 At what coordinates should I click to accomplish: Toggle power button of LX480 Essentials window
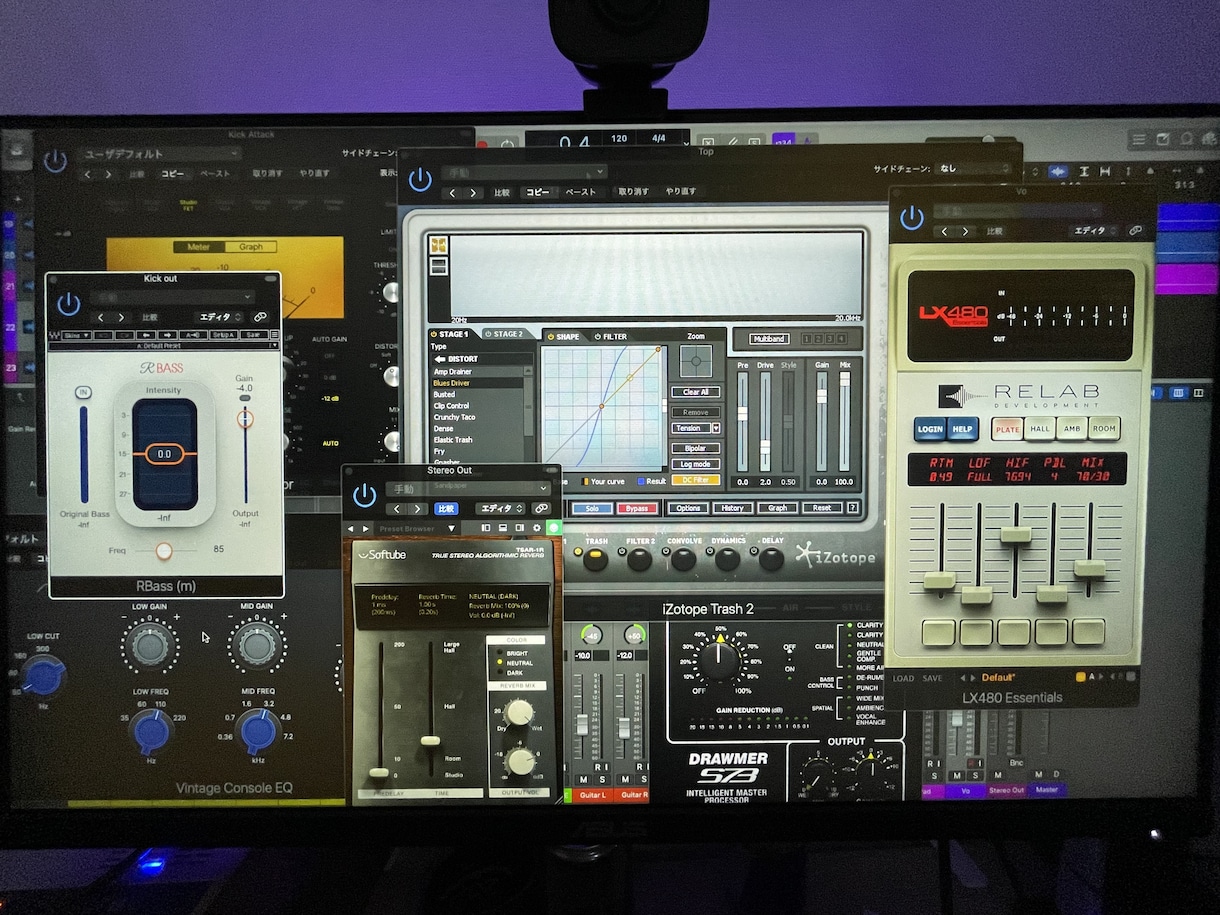tap(911, 218)
